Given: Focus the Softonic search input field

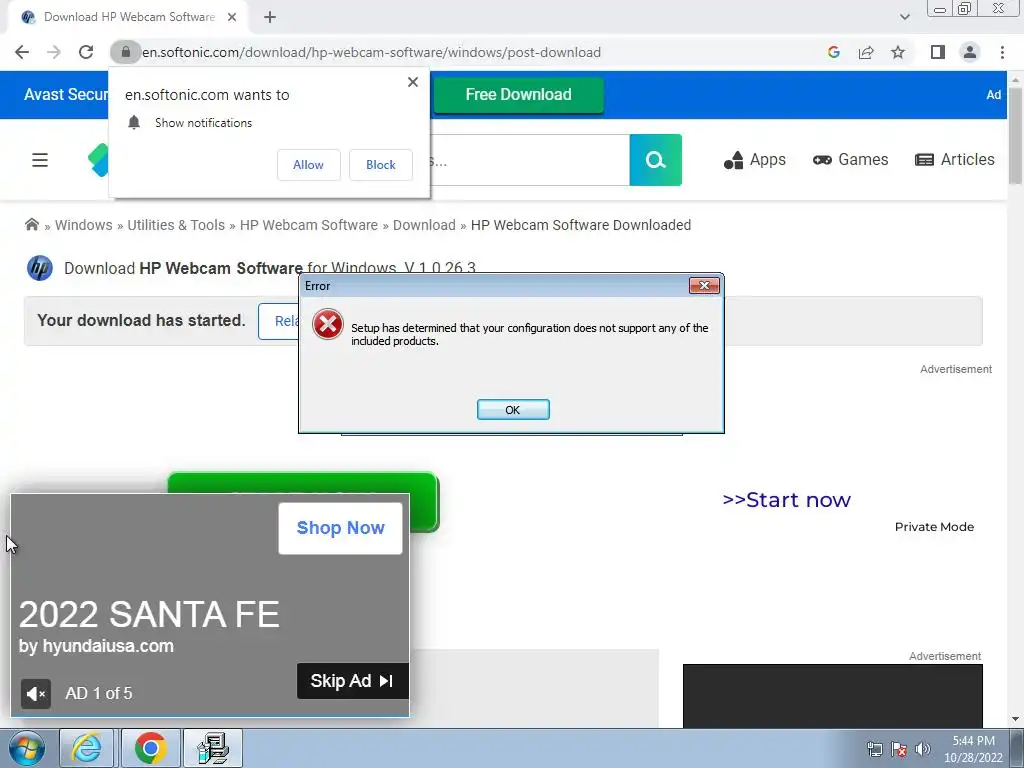Looking at the screenshot, I should click(x=530, y=160).
